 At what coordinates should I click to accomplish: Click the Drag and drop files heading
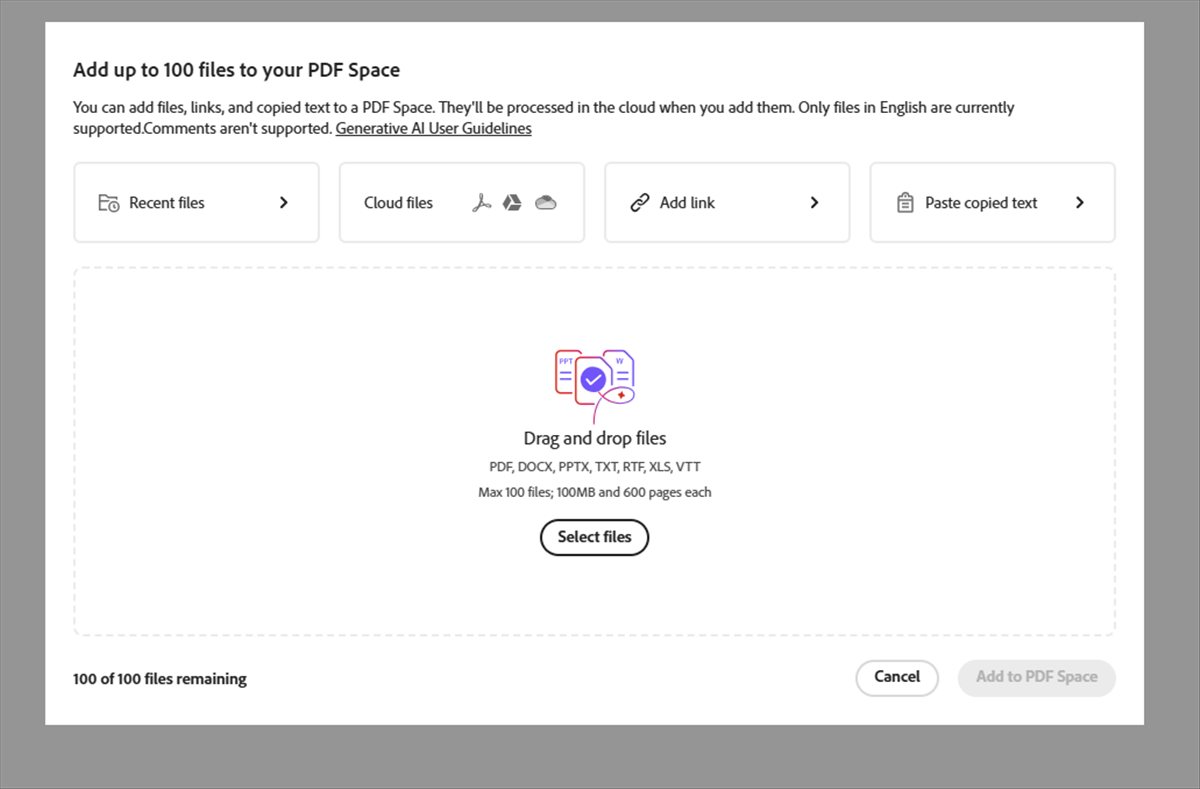tap(595, 438)
